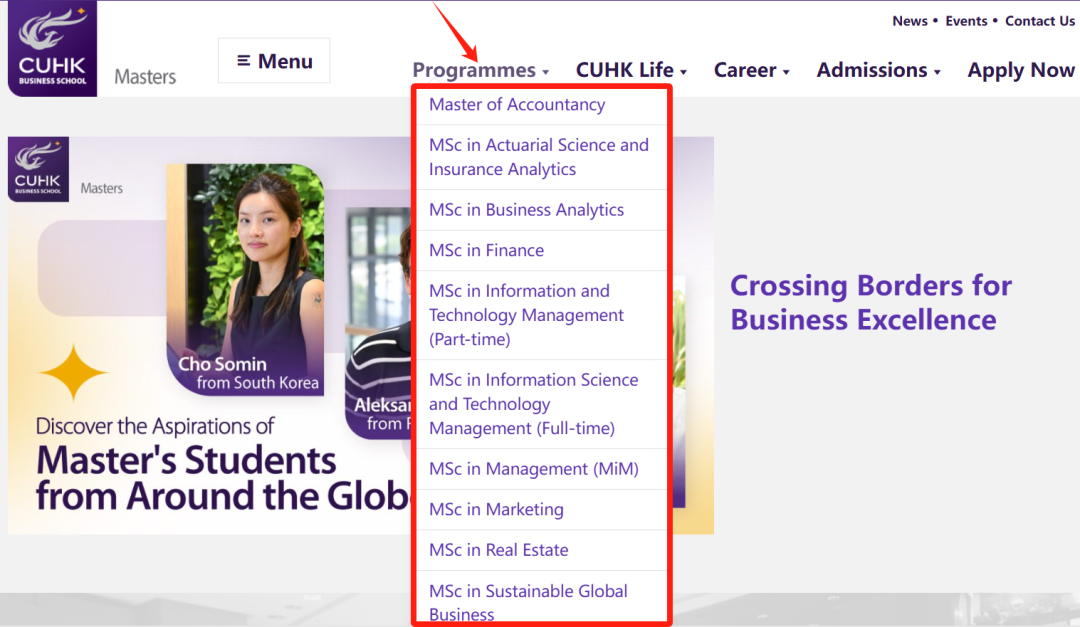Image resolution: width=1080 pixels, height=627 pixels.
Task: Click the CUHK logo inside the banner
Action: pos(38,169)
